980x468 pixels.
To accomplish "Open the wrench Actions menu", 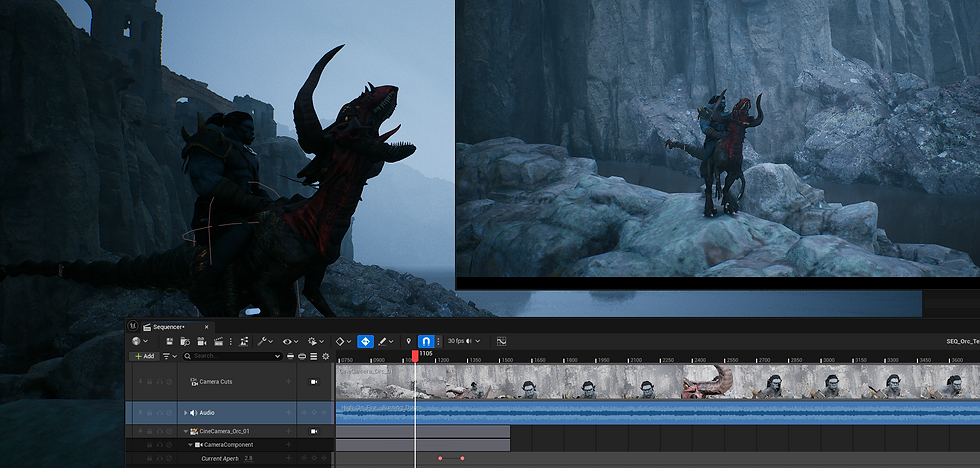I will click(x=262, y=341).
